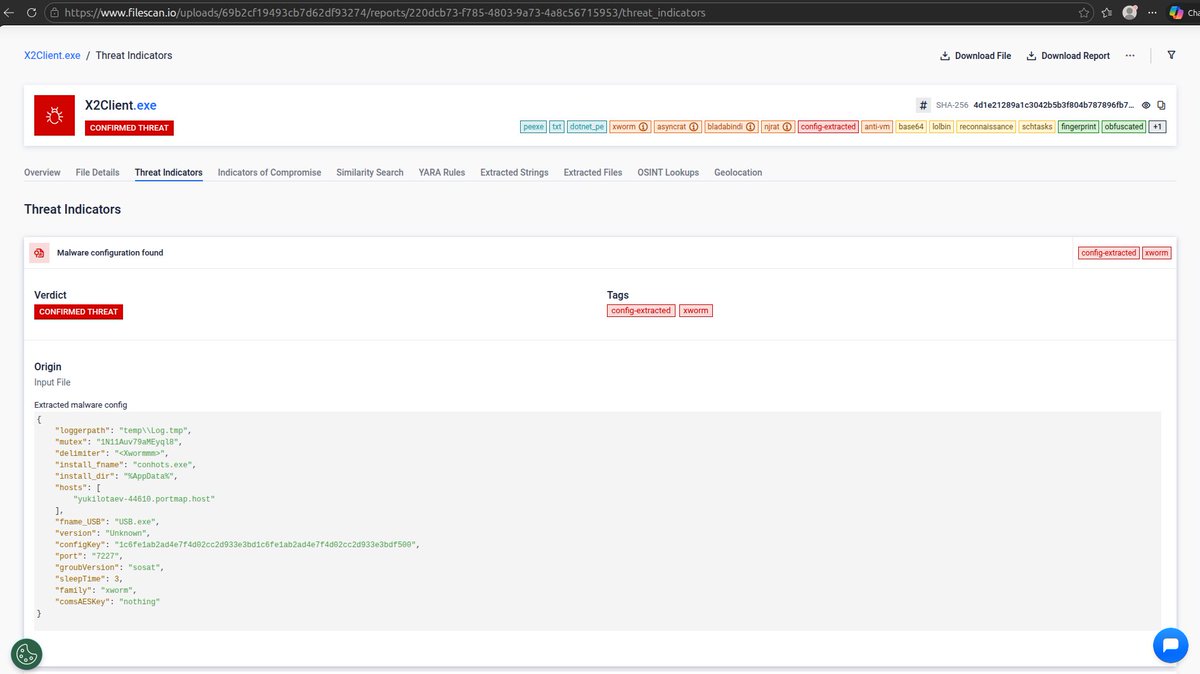Click the configKey hex string value
This screenshot has height=674, width=1200.
pos(266,544)
